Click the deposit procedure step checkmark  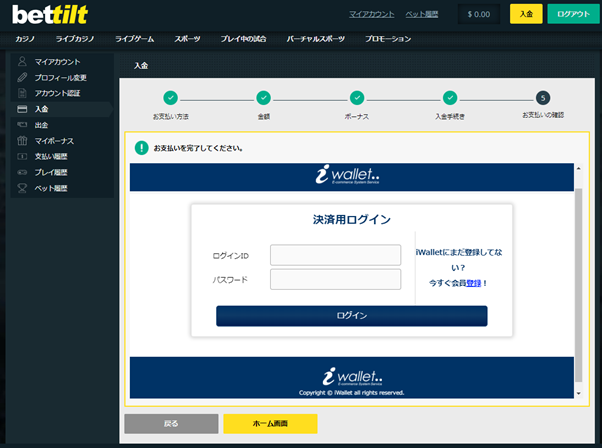(x=450, y=98)
